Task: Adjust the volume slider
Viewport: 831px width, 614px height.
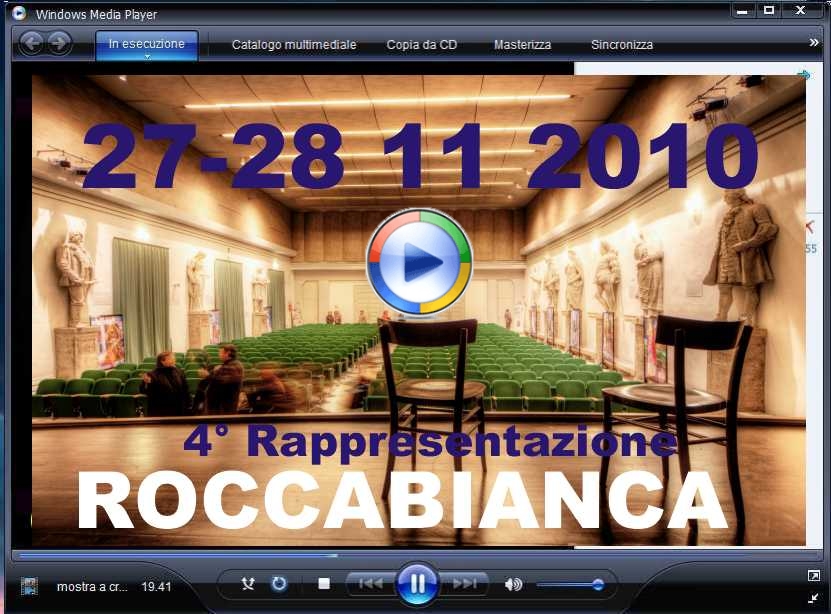Action: (597, 584)
